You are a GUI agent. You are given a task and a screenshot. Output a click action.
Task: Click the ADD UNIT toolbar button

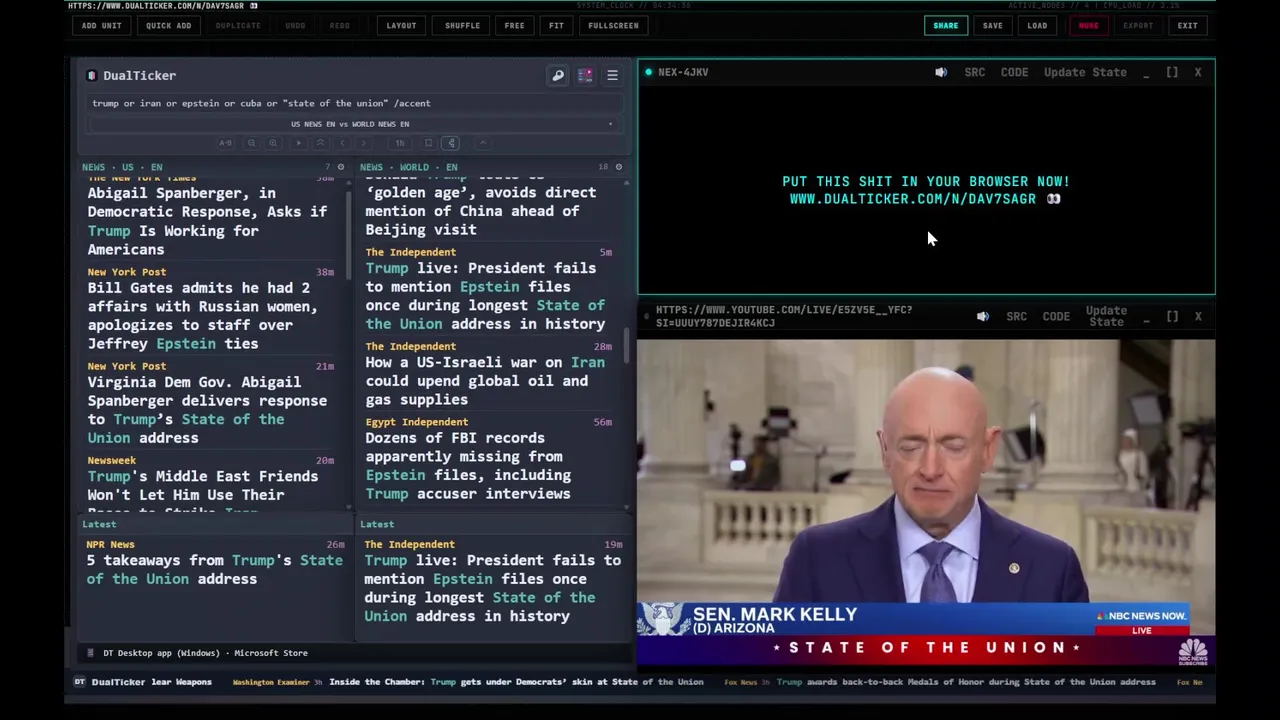pos(102,25)
